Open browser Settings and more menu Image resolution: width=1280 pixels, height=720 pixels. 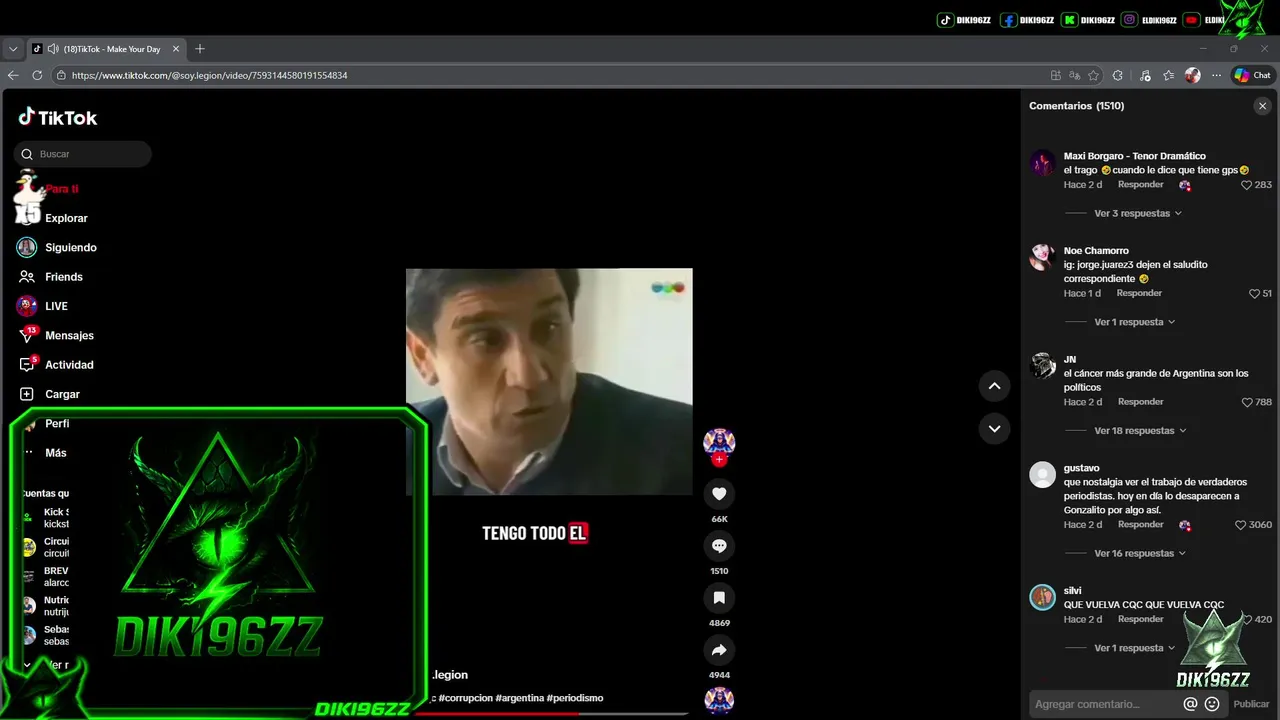coord(1216,75)
